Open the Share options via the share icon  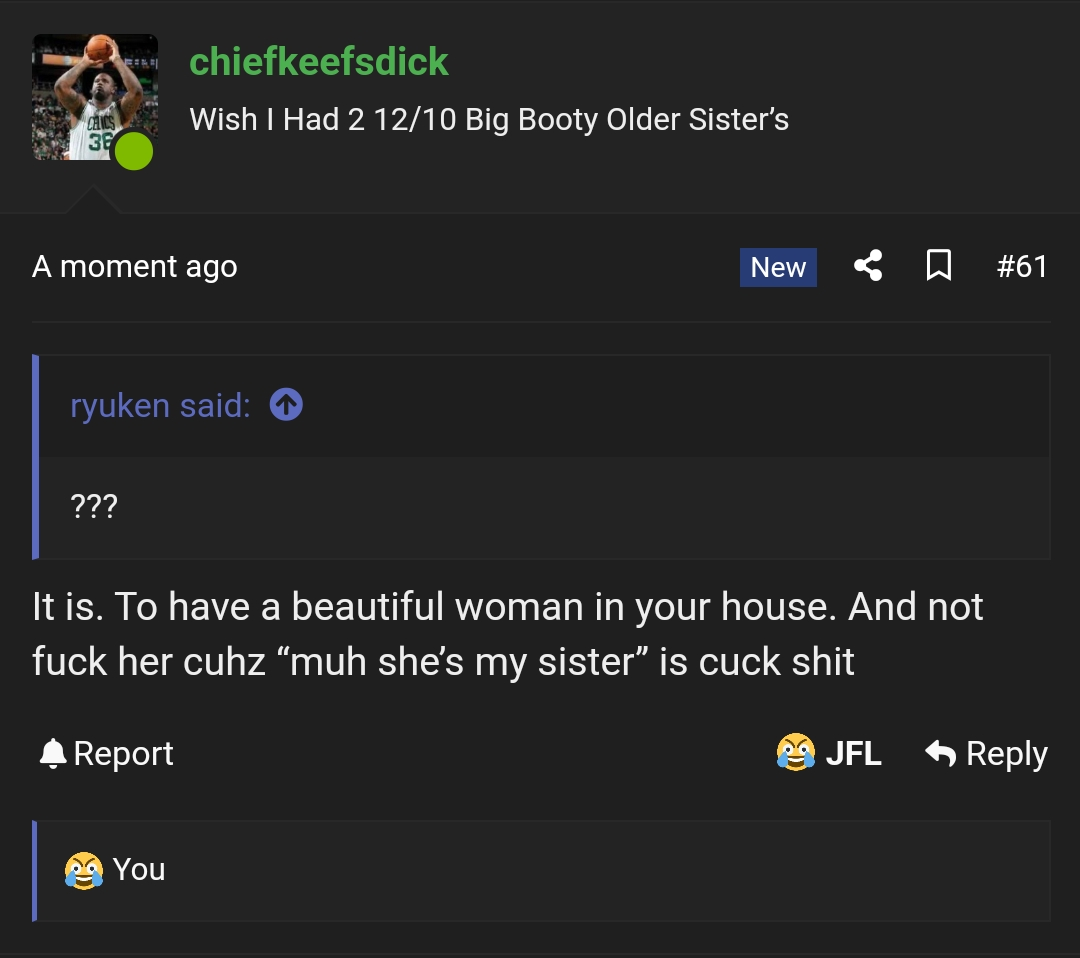(x=868, y=266)
